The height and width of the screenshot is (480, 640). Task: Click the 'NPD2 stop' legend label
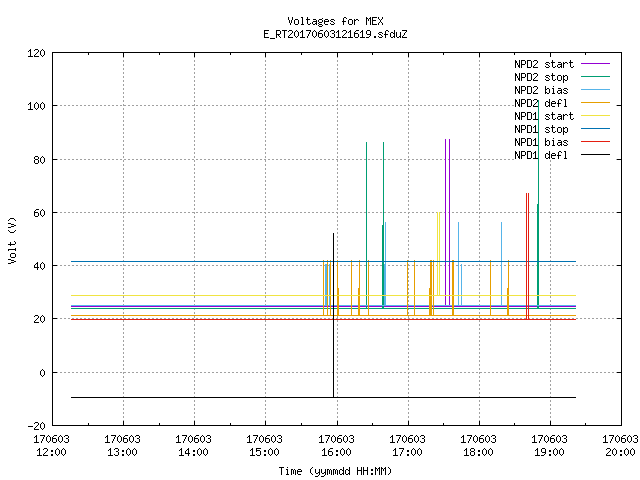click(x=541, y=77)
